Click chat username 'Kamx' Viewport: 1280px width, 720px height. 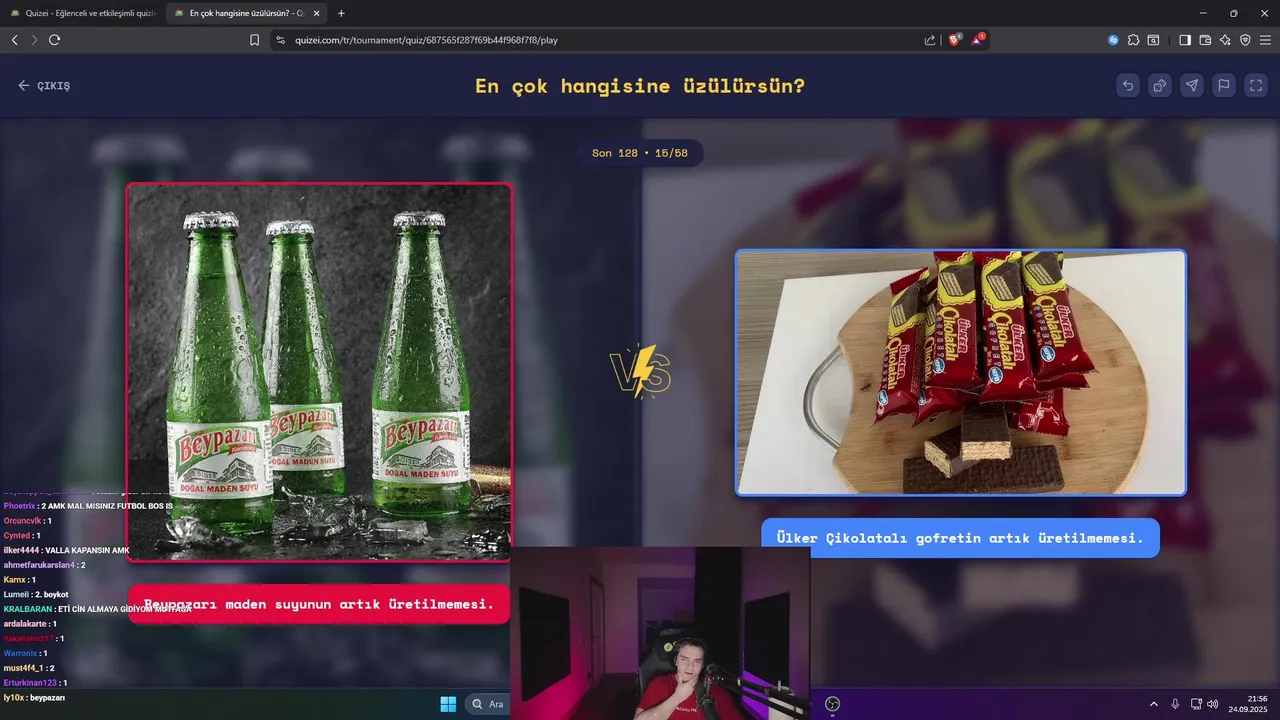[14, 579]
